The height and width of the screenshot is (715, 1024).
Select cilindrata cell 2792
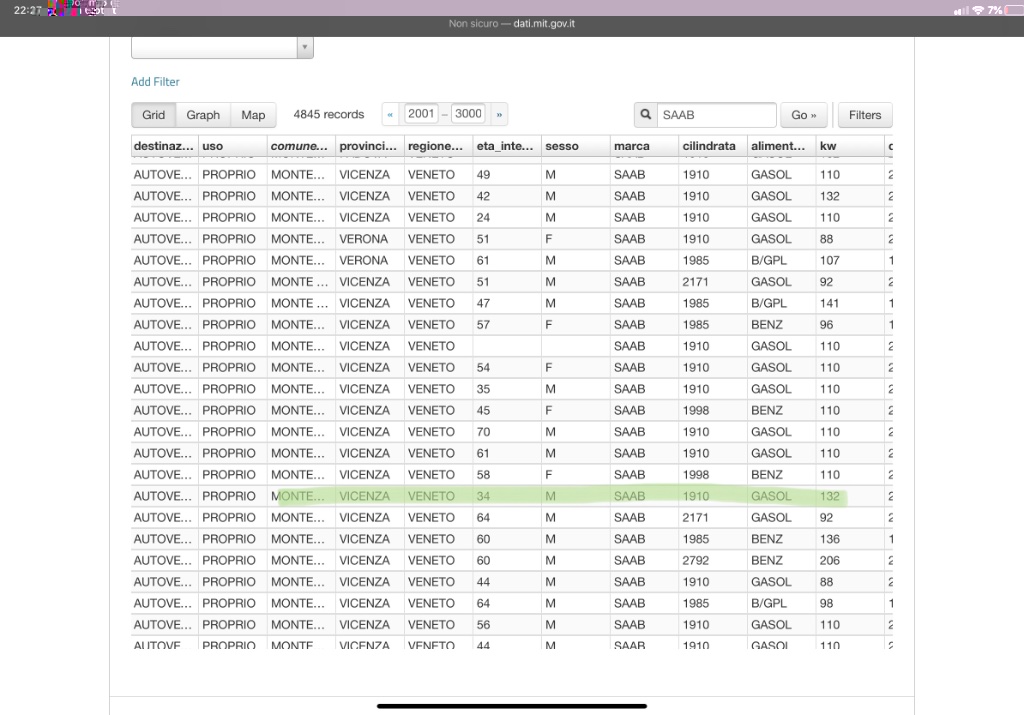pyautogui.click(x=712, y=560)
